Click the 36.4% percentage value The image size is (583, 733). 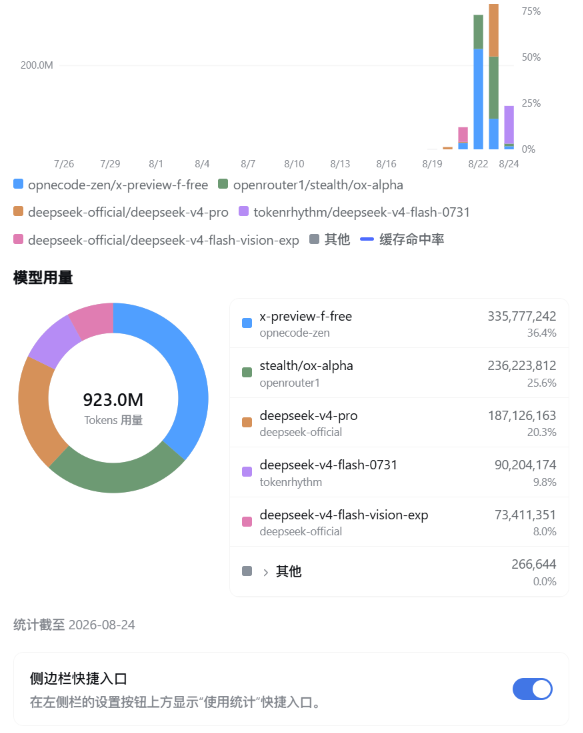pyautogui.click(x=542, y=333)
